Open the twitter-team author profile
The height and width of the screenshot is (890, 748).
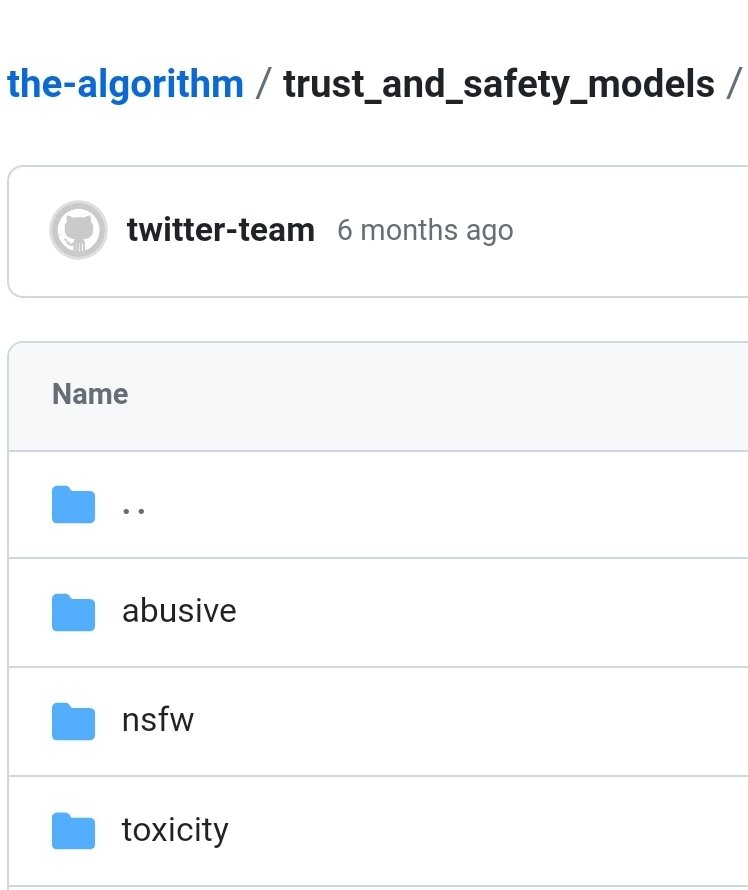tap(220, 231)
